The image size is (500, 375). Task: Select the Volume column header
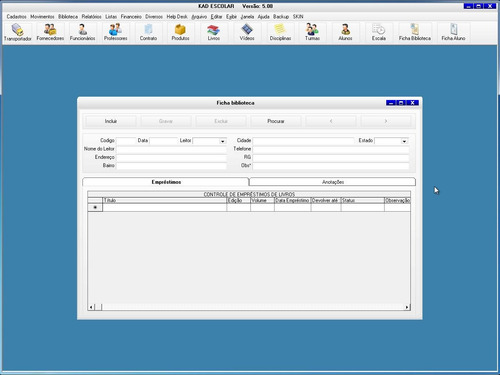click(x=262, y=200)
